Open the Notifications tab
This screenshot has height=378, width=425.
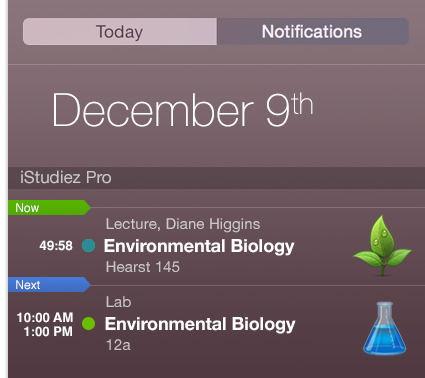(313, 32)
